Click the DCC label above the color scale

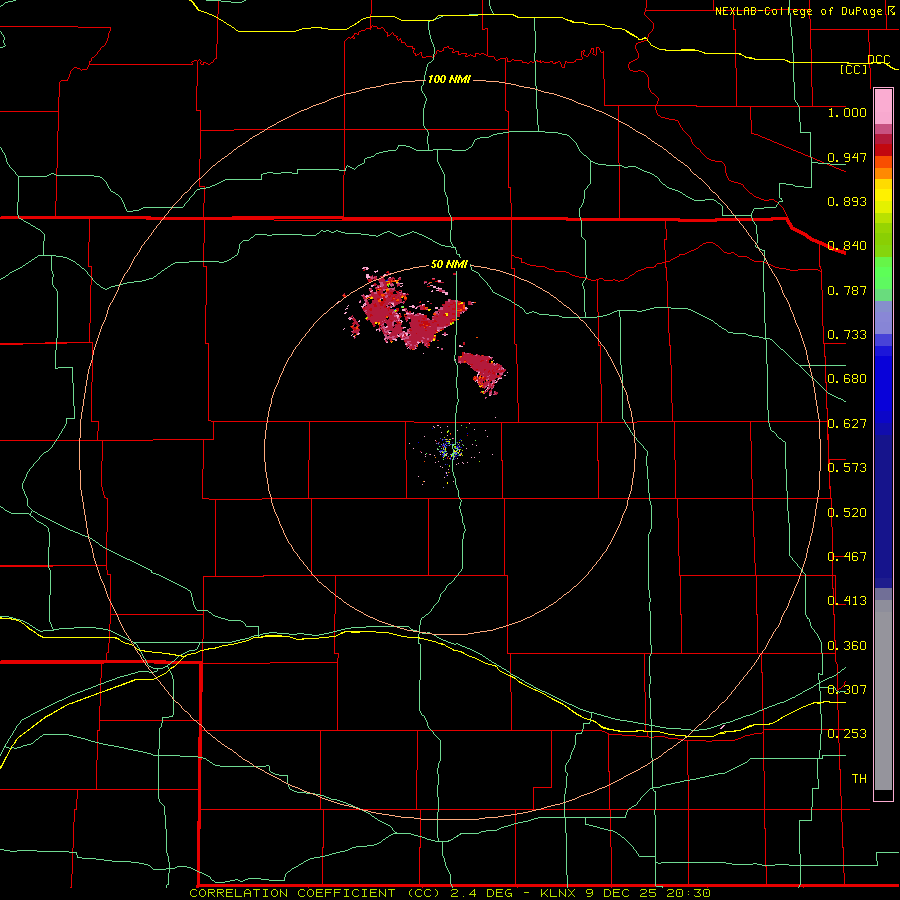pos(879,60)
